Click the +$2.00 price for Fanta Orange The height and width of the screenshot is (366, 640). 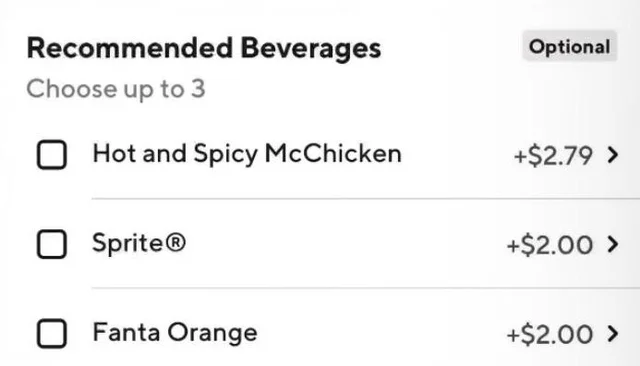click(550, 334)
